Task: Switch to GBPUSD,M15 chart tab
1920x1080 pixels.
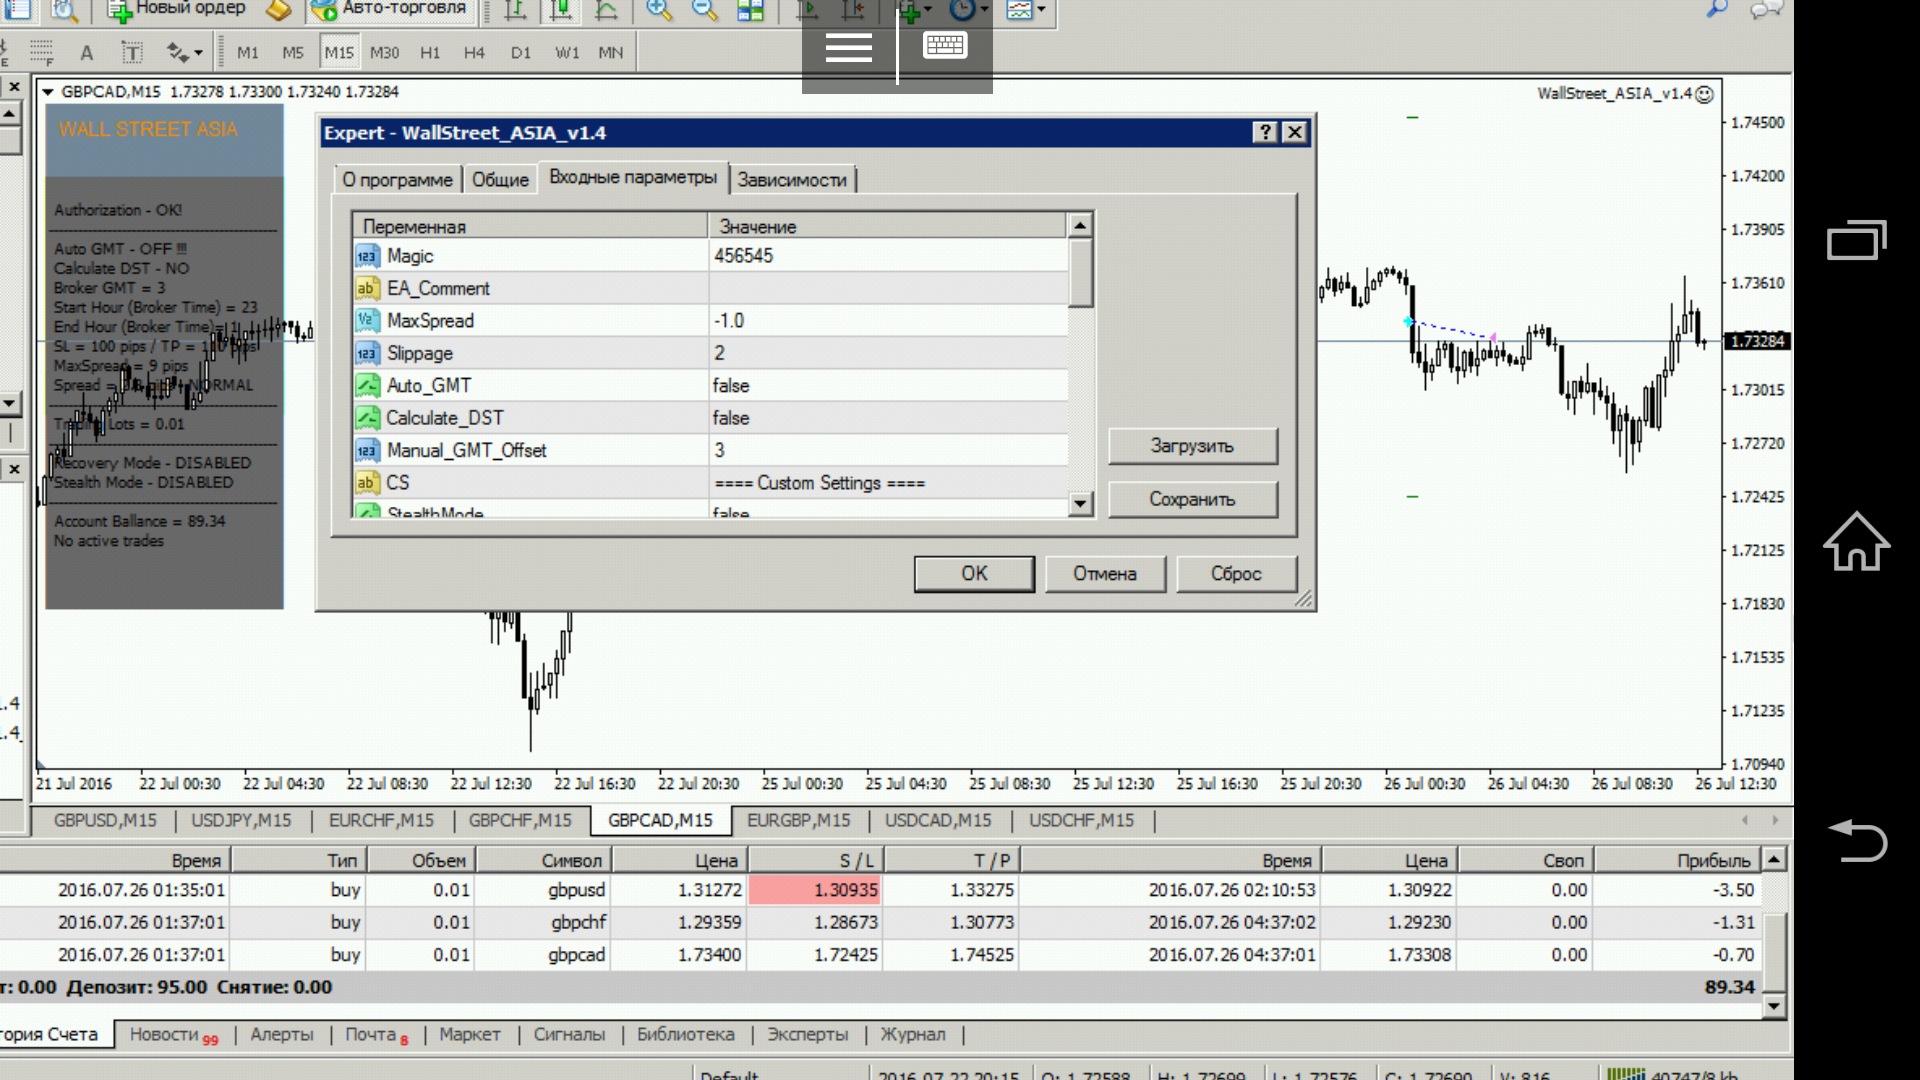Action: pyautogui.click(x=105, y=820)
